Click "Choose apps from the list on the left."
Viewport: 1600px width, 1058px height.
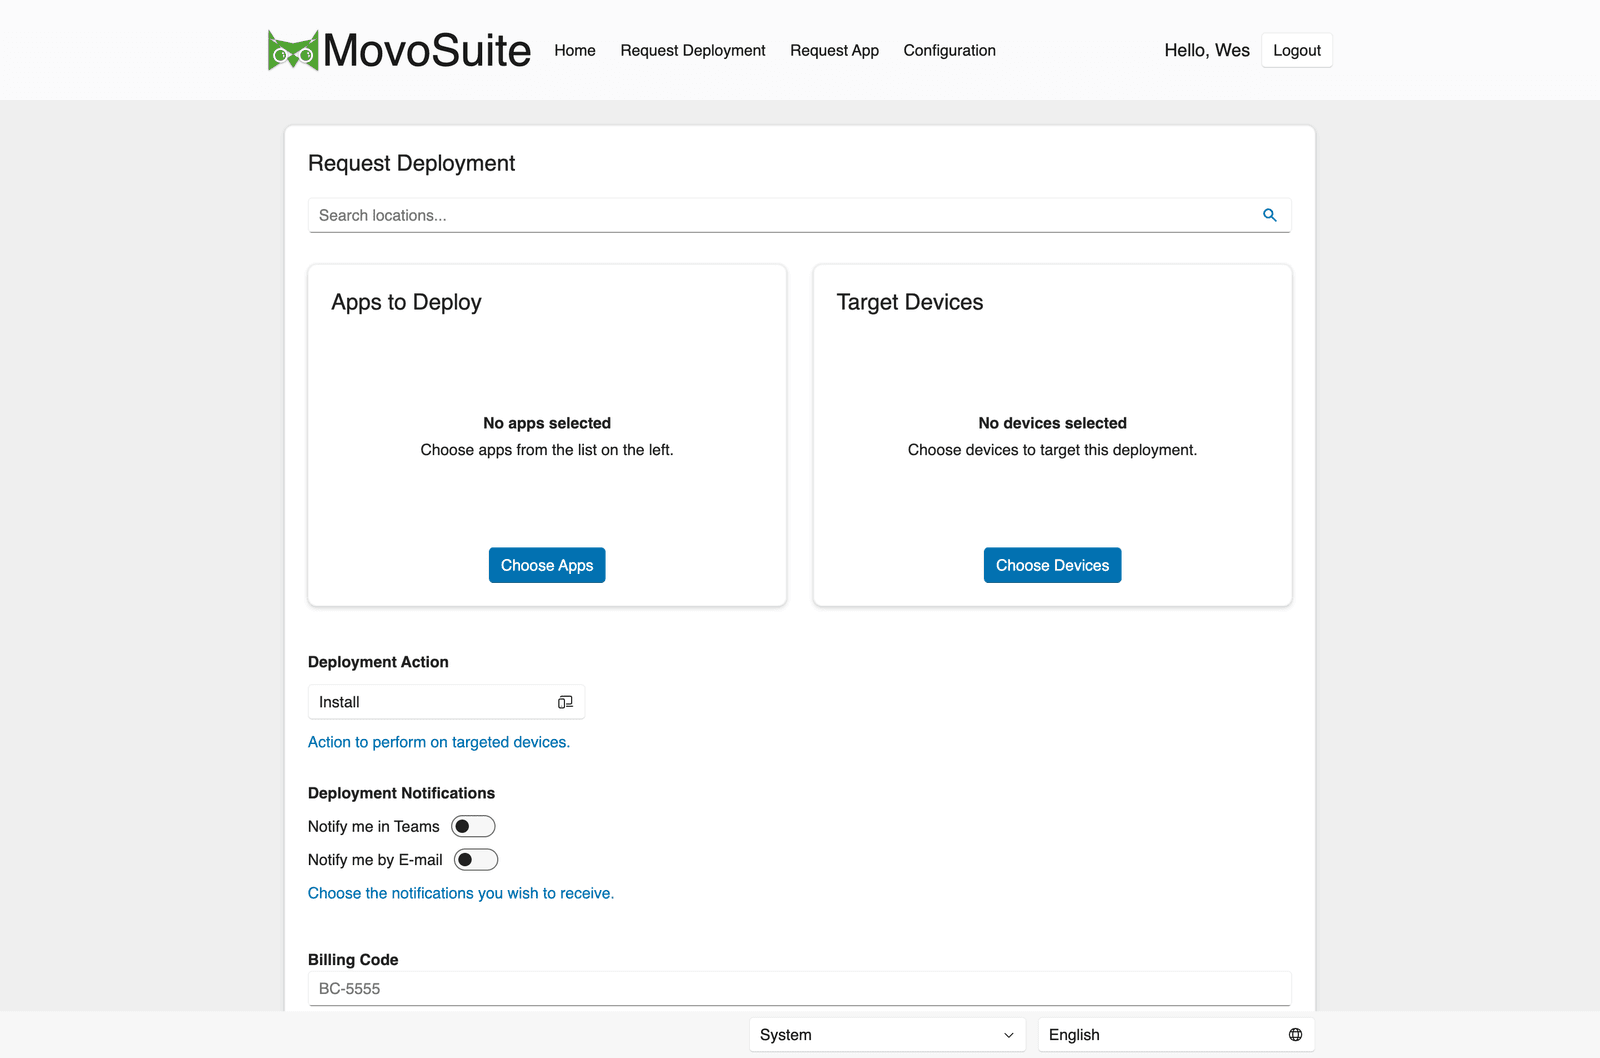(547, 450)
